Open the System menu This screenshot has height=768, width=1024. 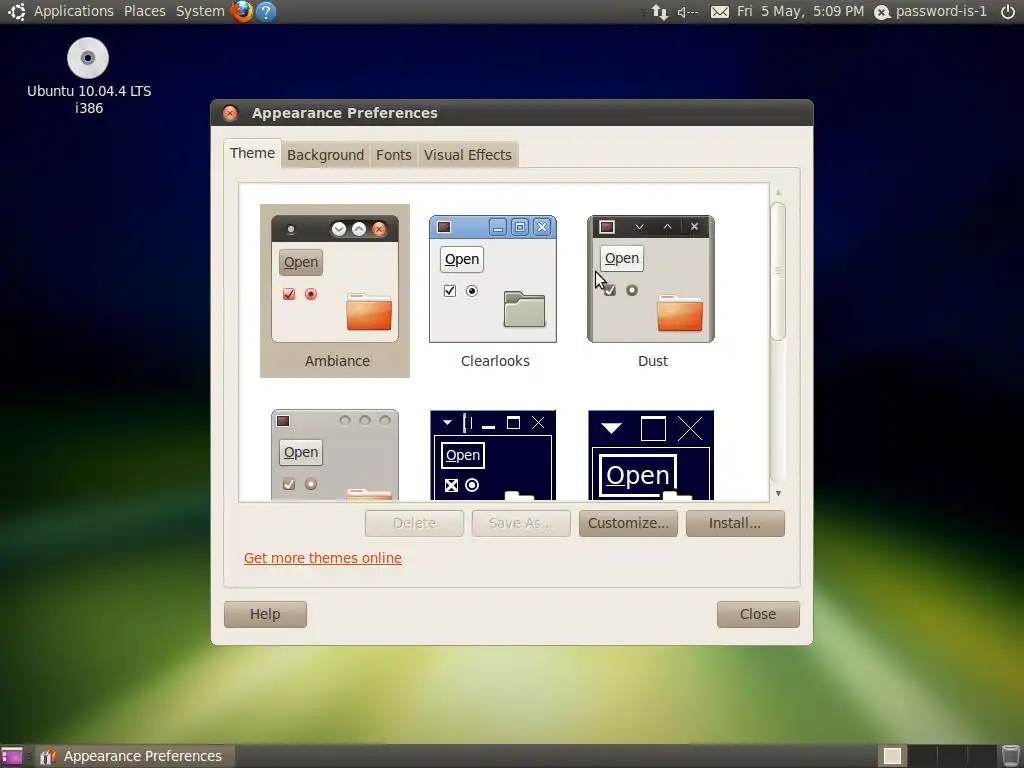[200, 11]
